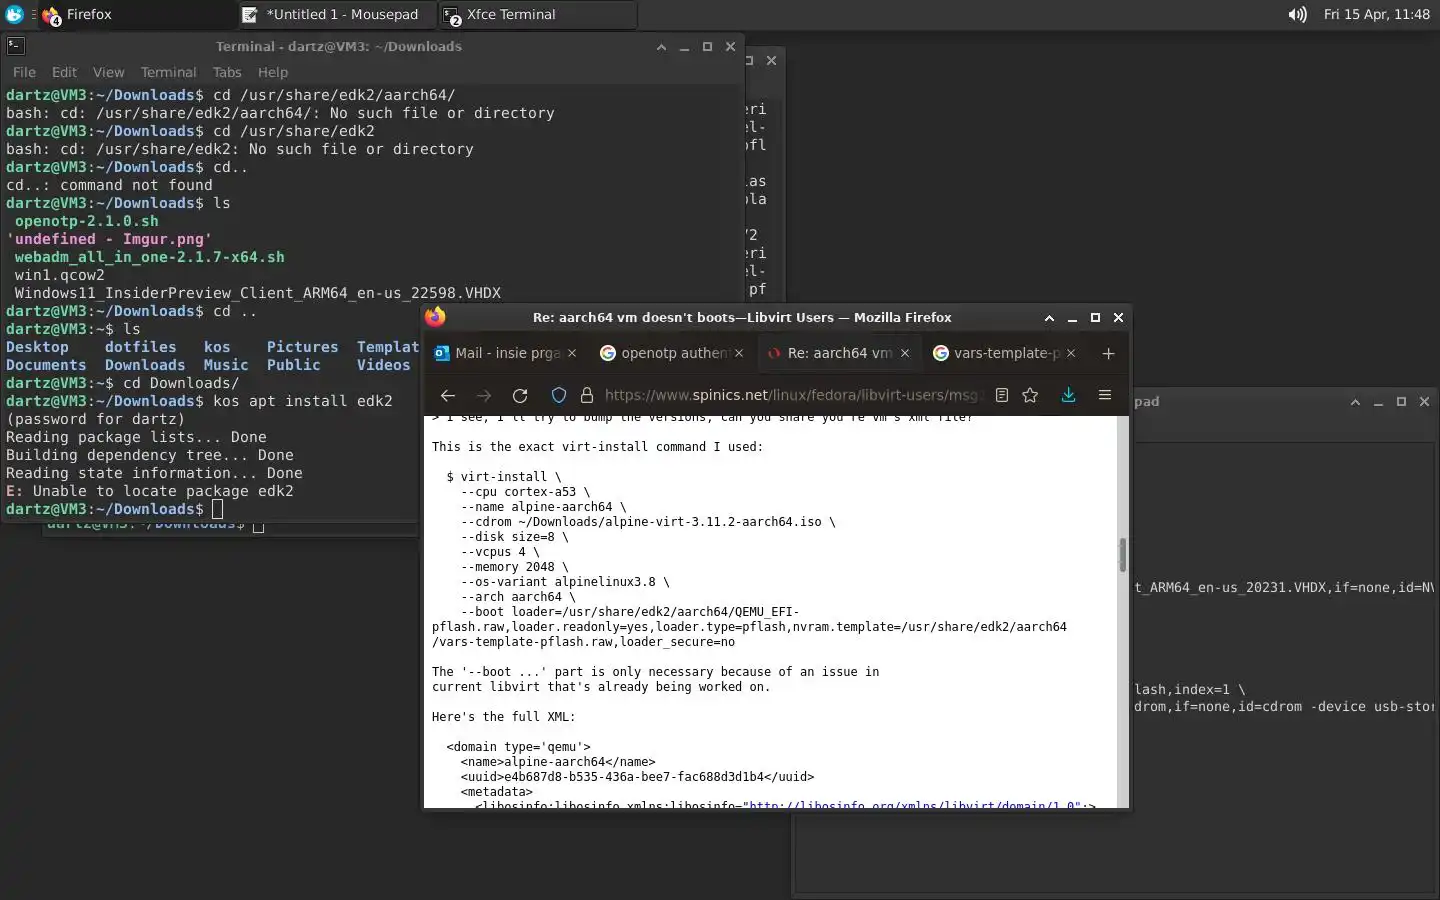
Task: Click 'Unable to locate package edk2' line
Action: [x=150, y=491]
